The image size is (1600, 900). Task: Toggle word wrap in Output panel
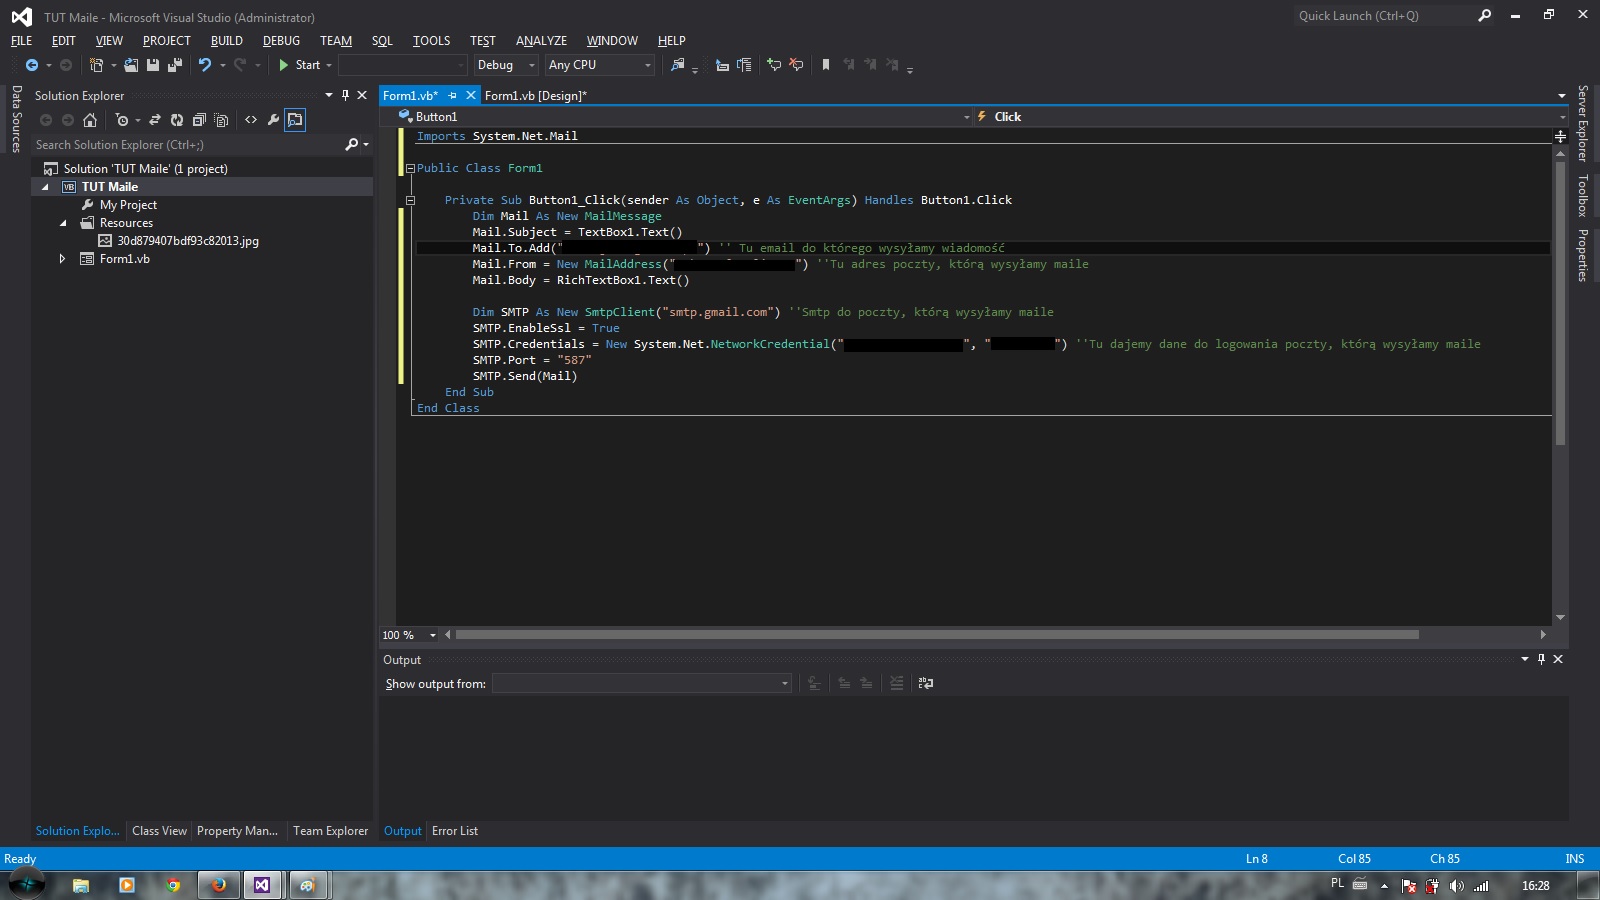click(x=926, y=683)
